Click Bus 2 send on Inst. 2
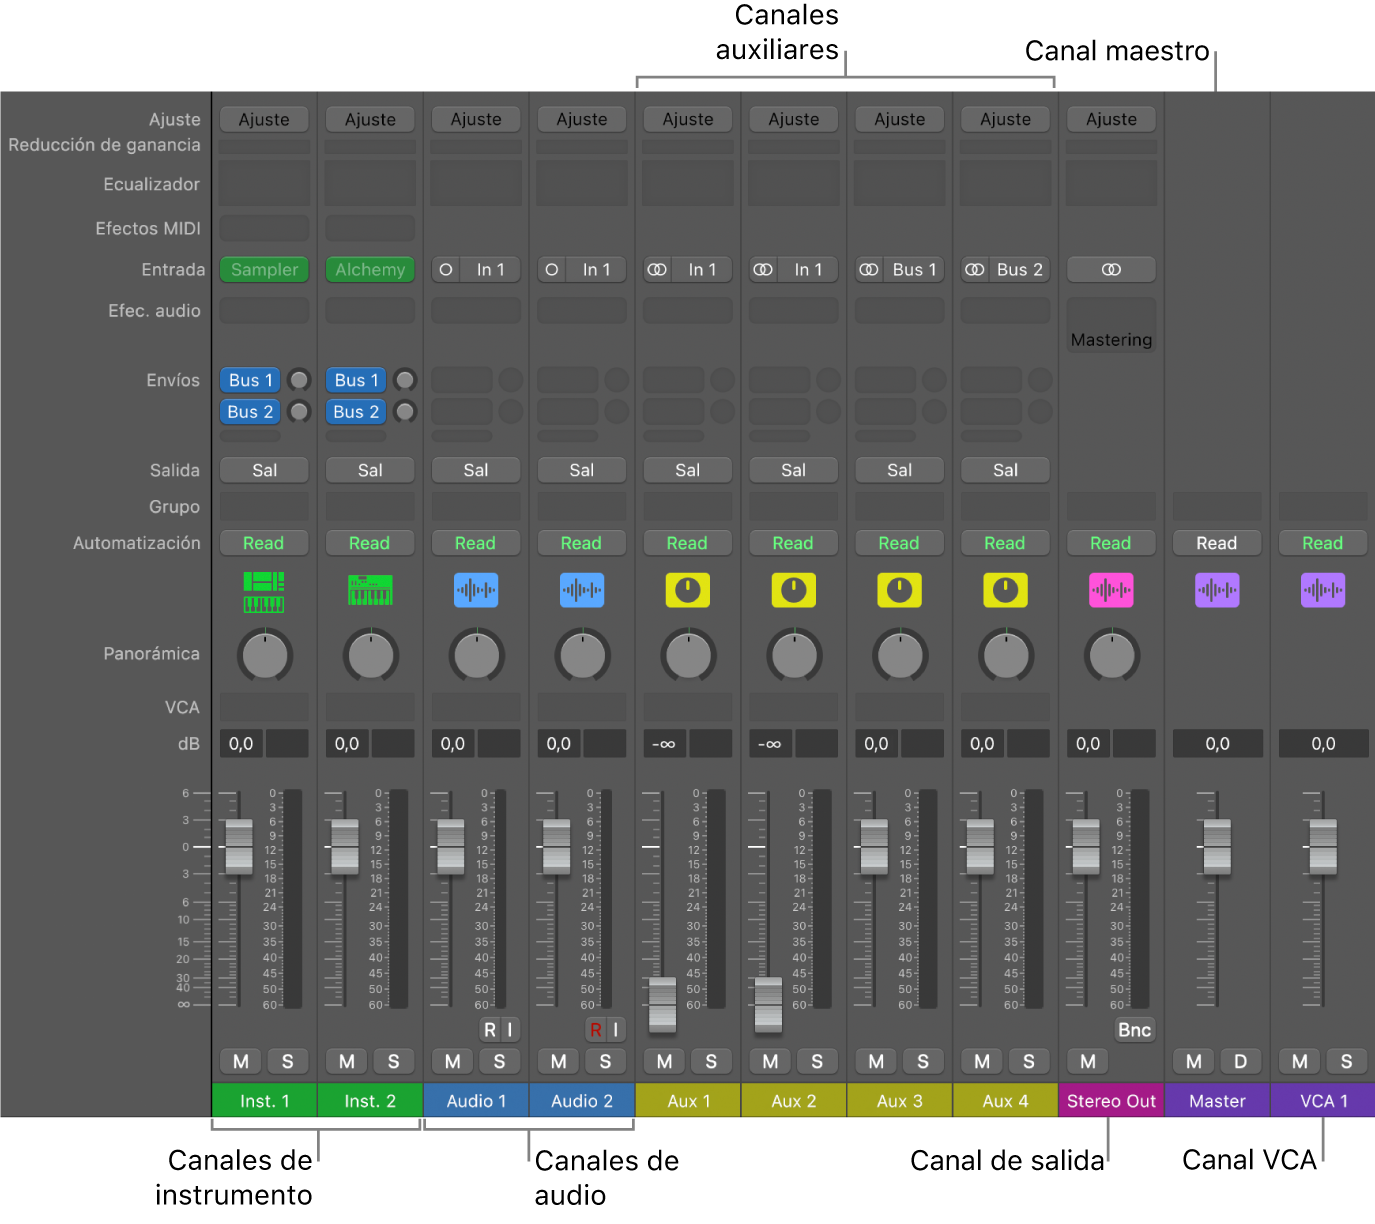The image size is (1375, 1224). tap(356, 412)
